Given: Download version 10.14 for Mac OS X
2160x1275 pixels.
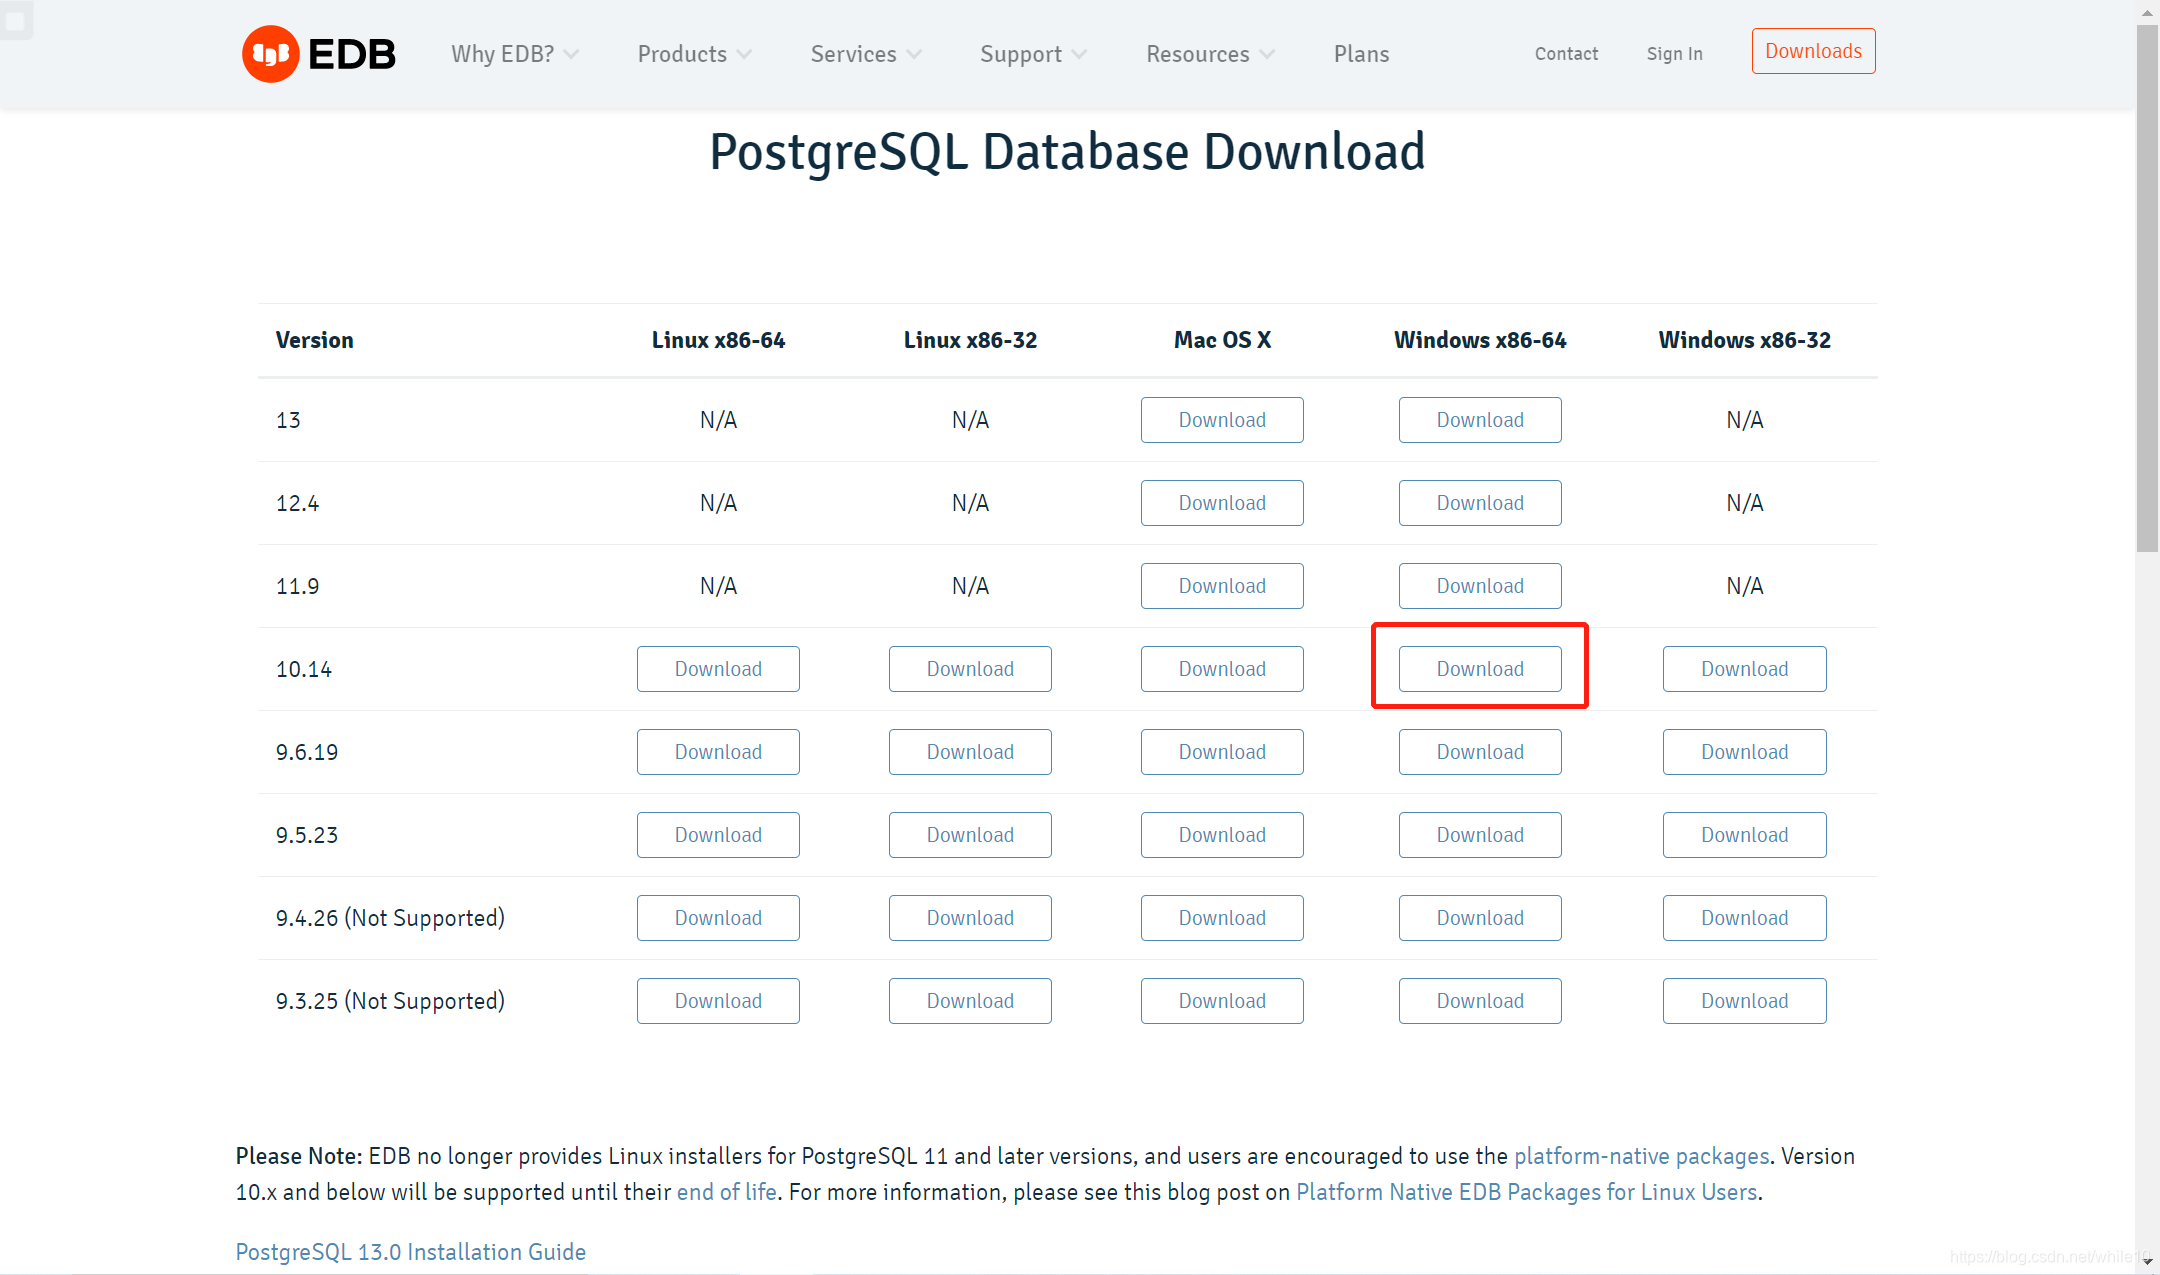Looking at the screenshot, I should pos(1222,669).
